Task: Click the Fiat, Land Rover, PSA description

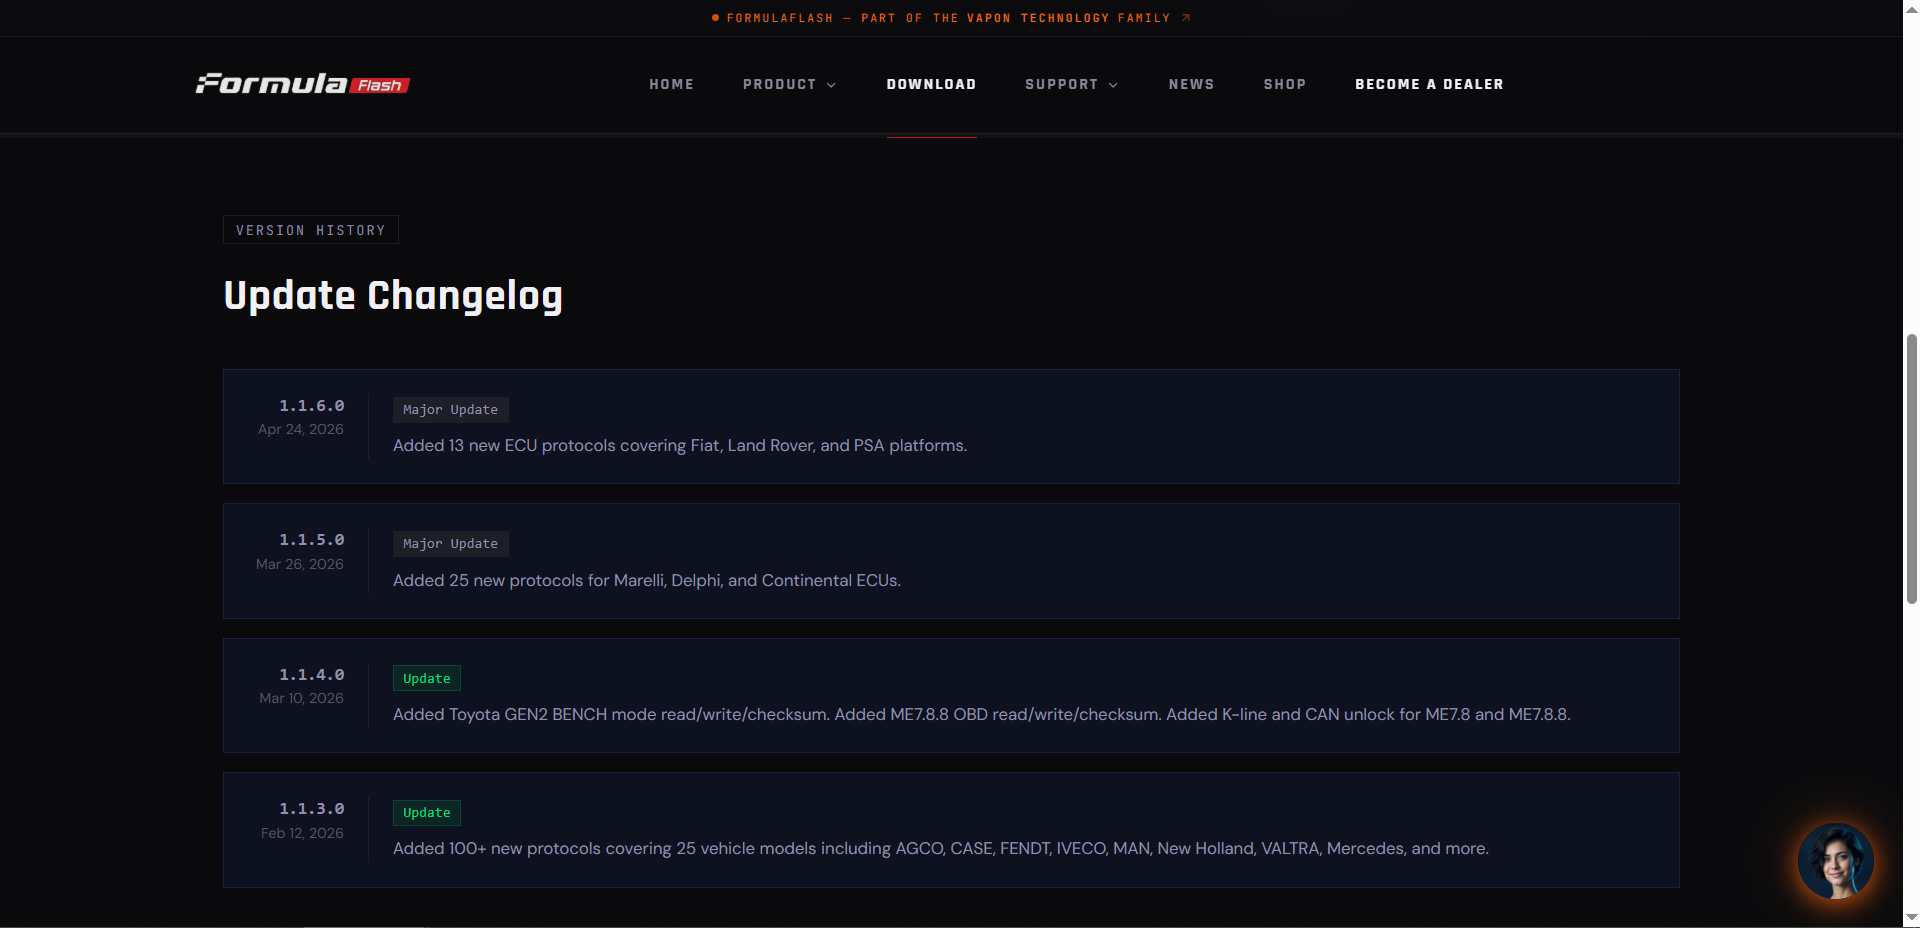Action: click(x=680, y=445)
